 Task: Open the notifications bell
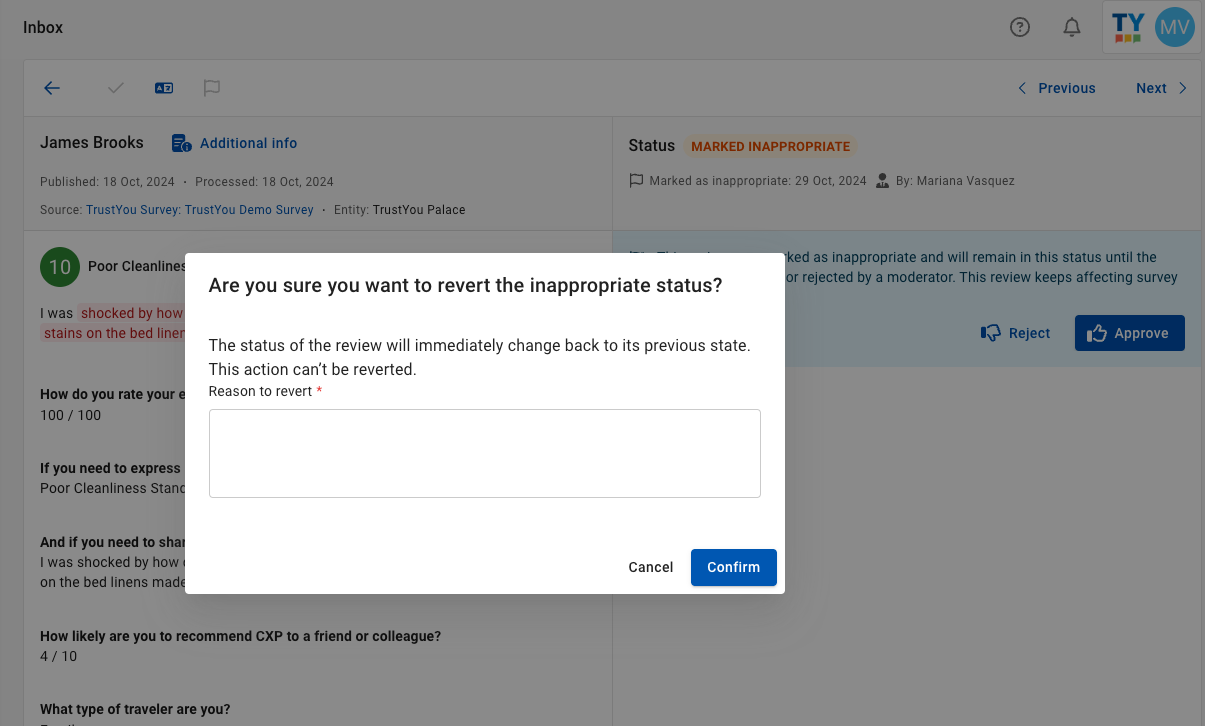[1072, 27]
